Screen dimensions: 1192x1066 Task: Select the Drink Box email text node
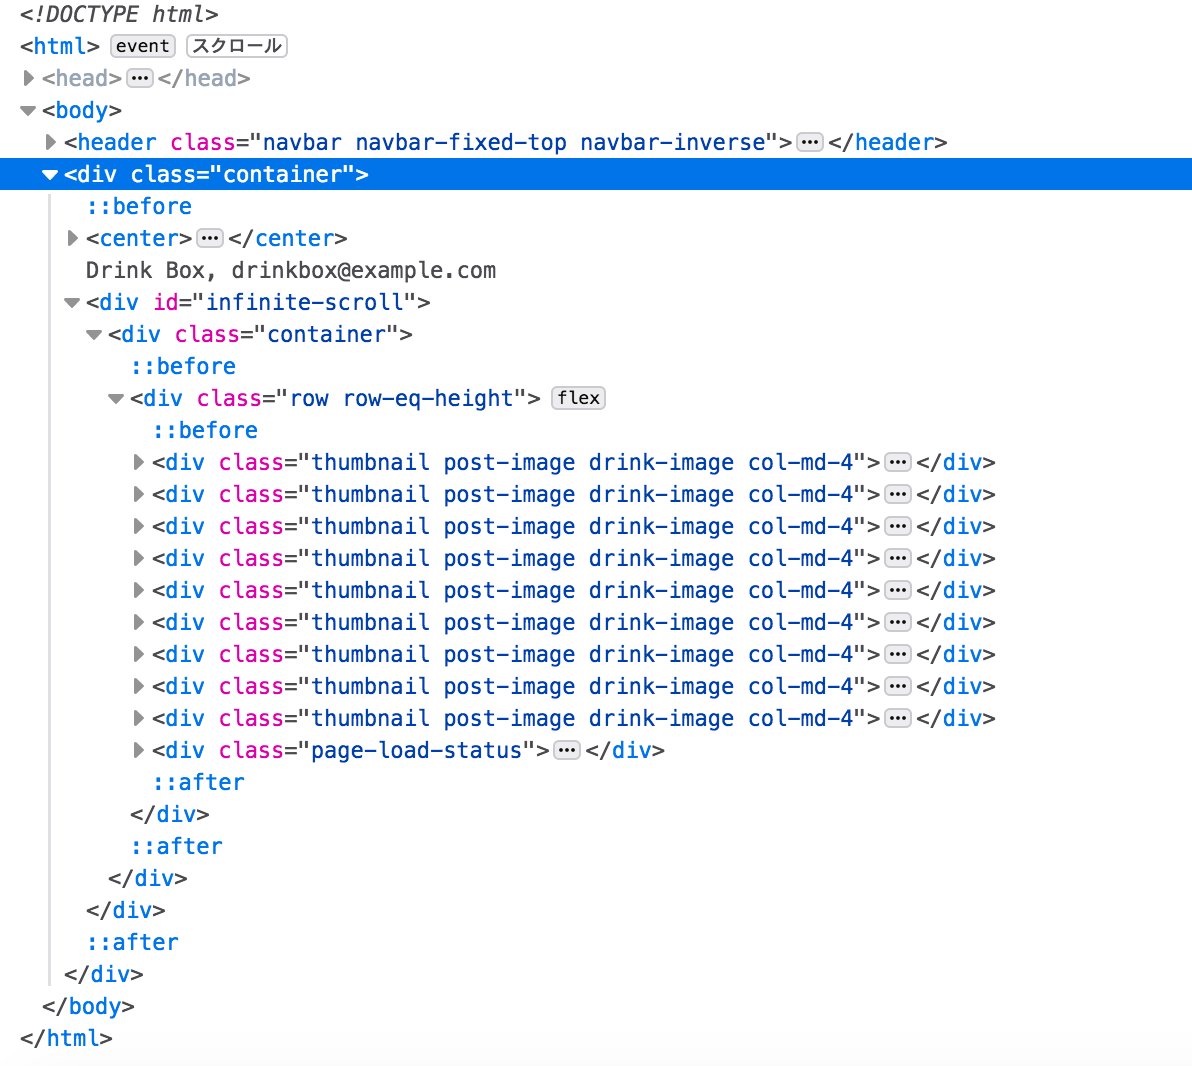click(290, 270)
